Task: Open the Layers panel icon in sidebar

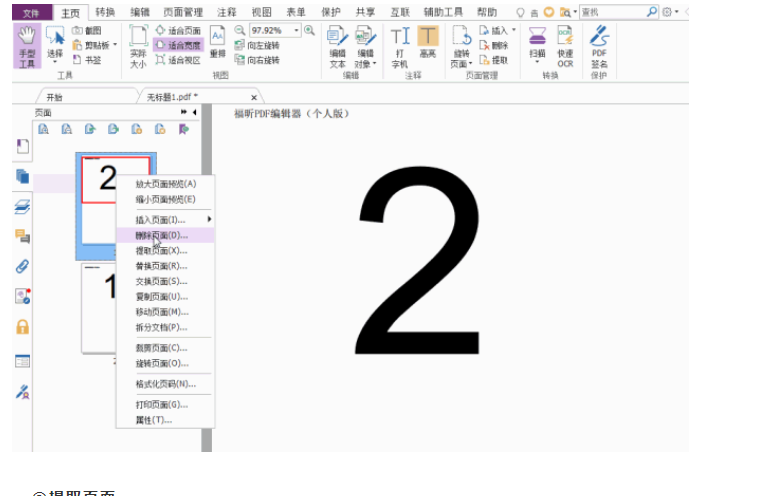Action: pos(22,206)
